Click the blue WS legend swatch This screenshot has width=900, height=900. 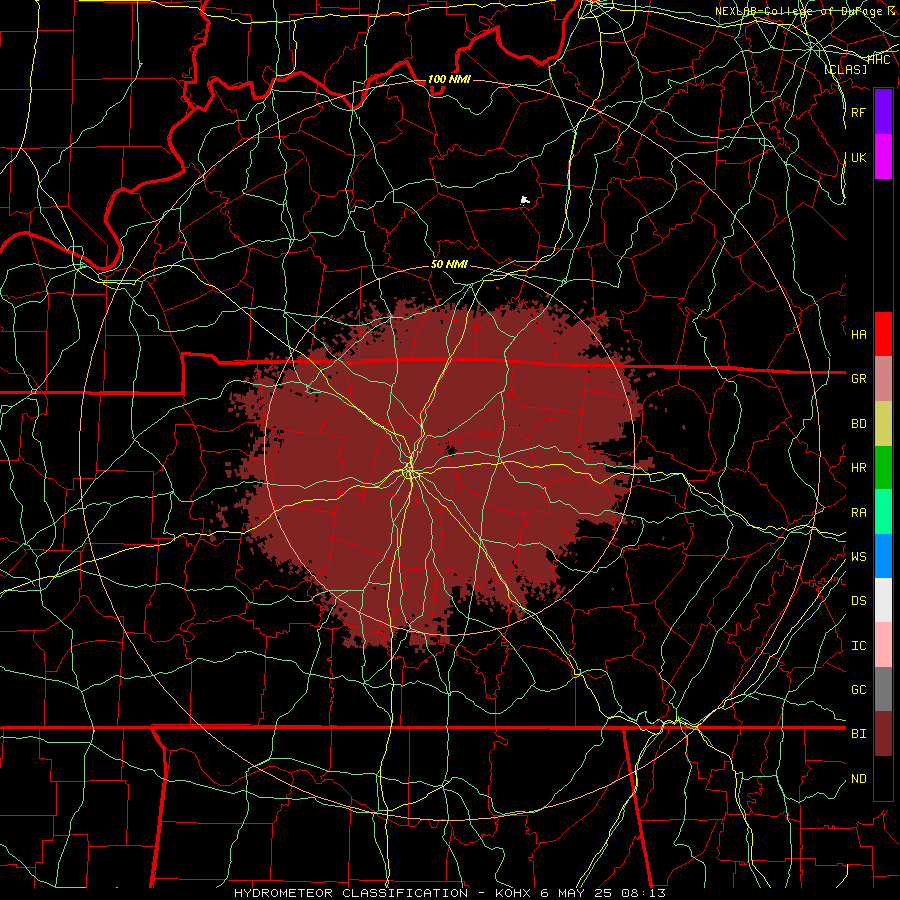(x=883, y=556)
